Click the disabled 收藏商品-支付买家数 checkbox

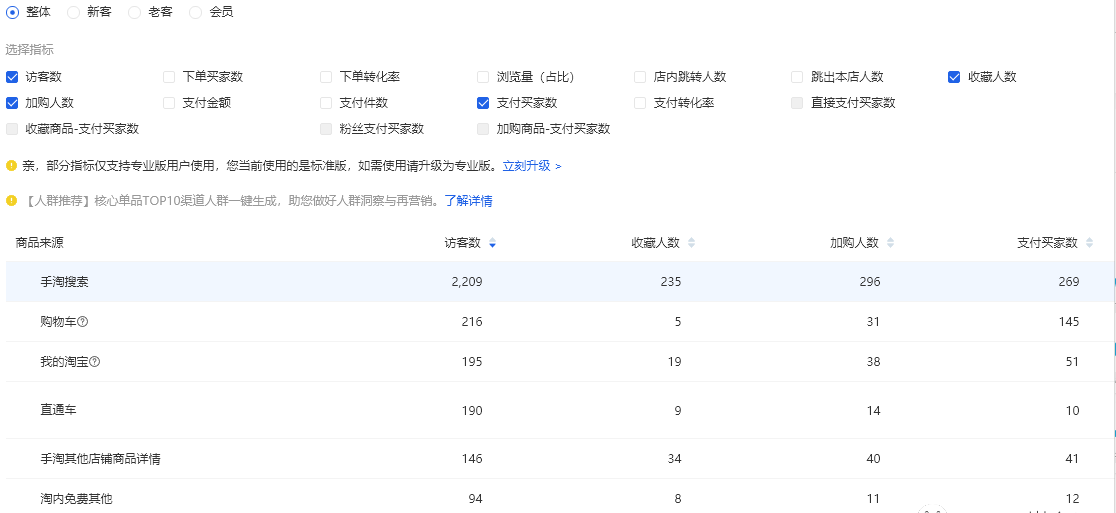click(12, 129)
